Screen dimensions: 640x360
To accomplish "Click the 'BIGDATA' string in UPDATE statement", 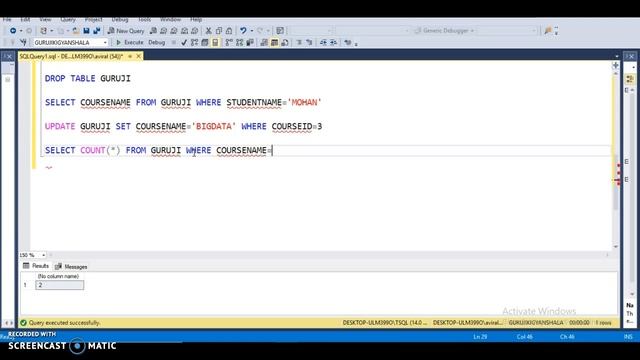I will [x=214, y=127].
